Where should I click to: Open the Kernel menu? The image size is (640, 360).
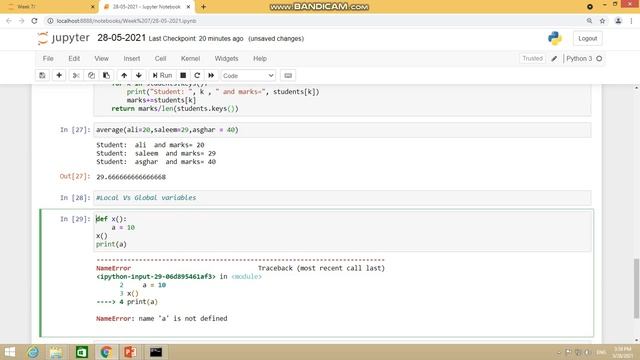tap(190, 59)
